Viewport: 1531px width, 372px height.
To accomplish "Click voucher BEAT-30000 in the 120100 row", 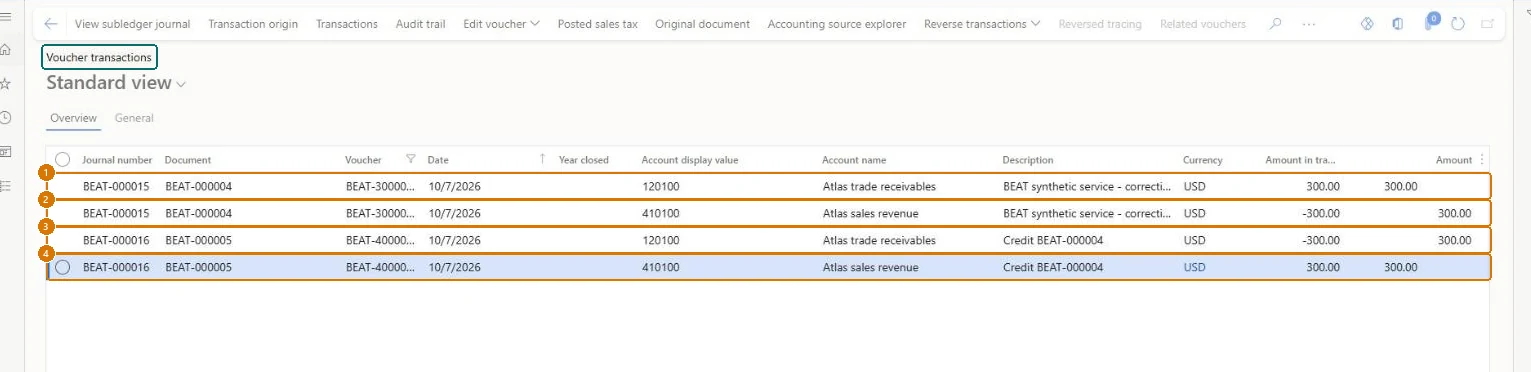I will (380, 186).
